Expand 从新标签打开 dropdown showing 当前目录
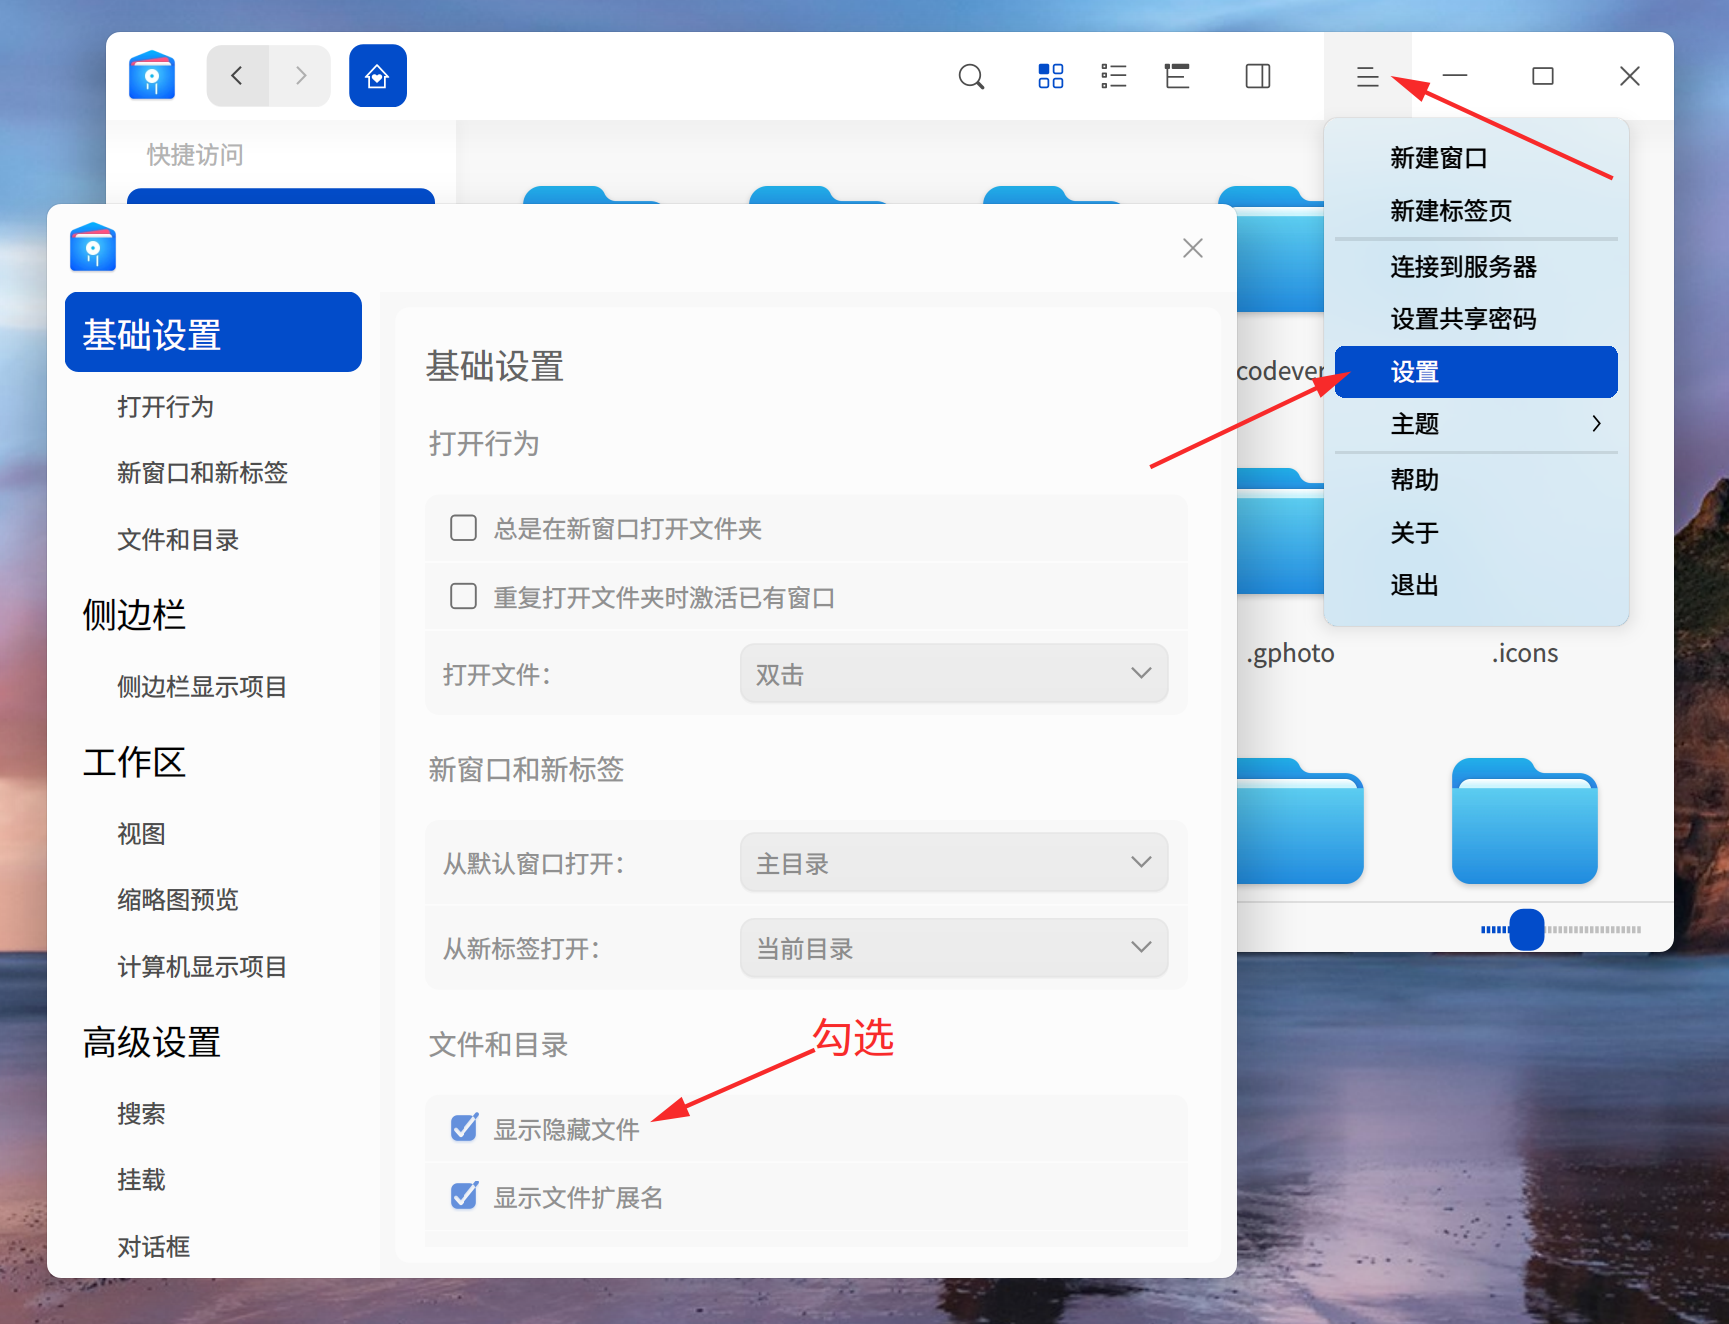 (x=954, y=948)
